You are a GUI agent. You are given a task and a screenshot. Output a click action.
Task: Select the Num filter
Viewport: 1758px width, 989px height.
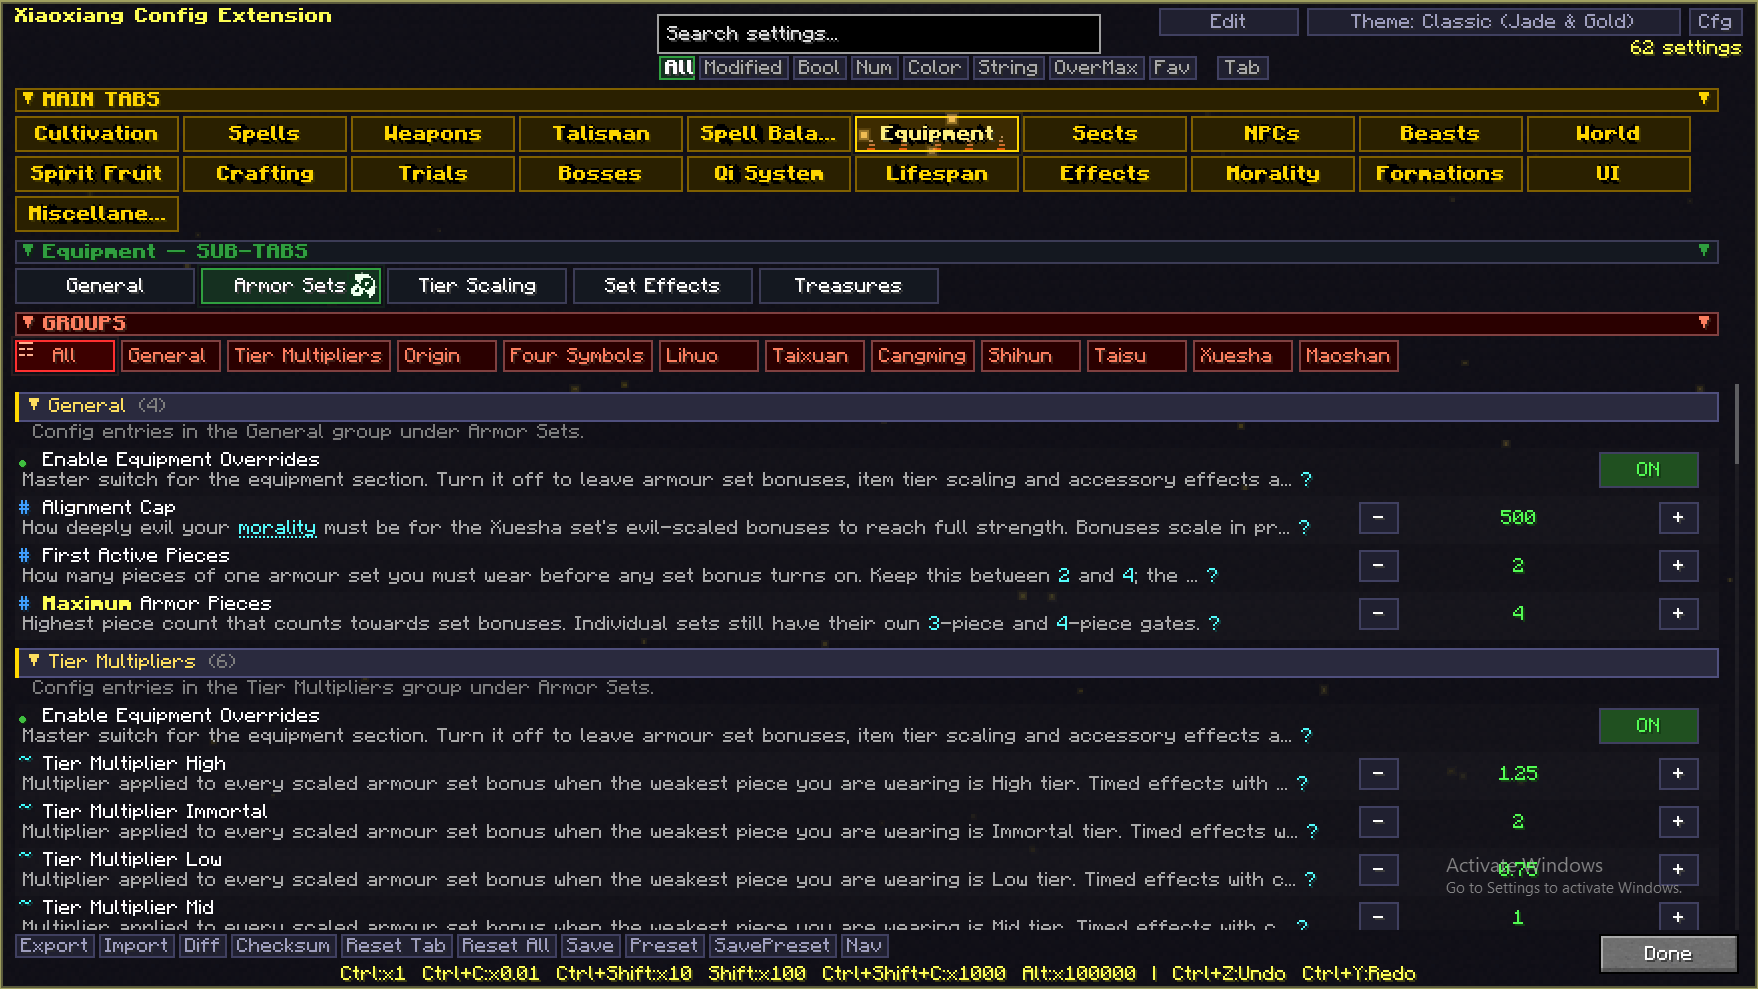click(874, 67)
